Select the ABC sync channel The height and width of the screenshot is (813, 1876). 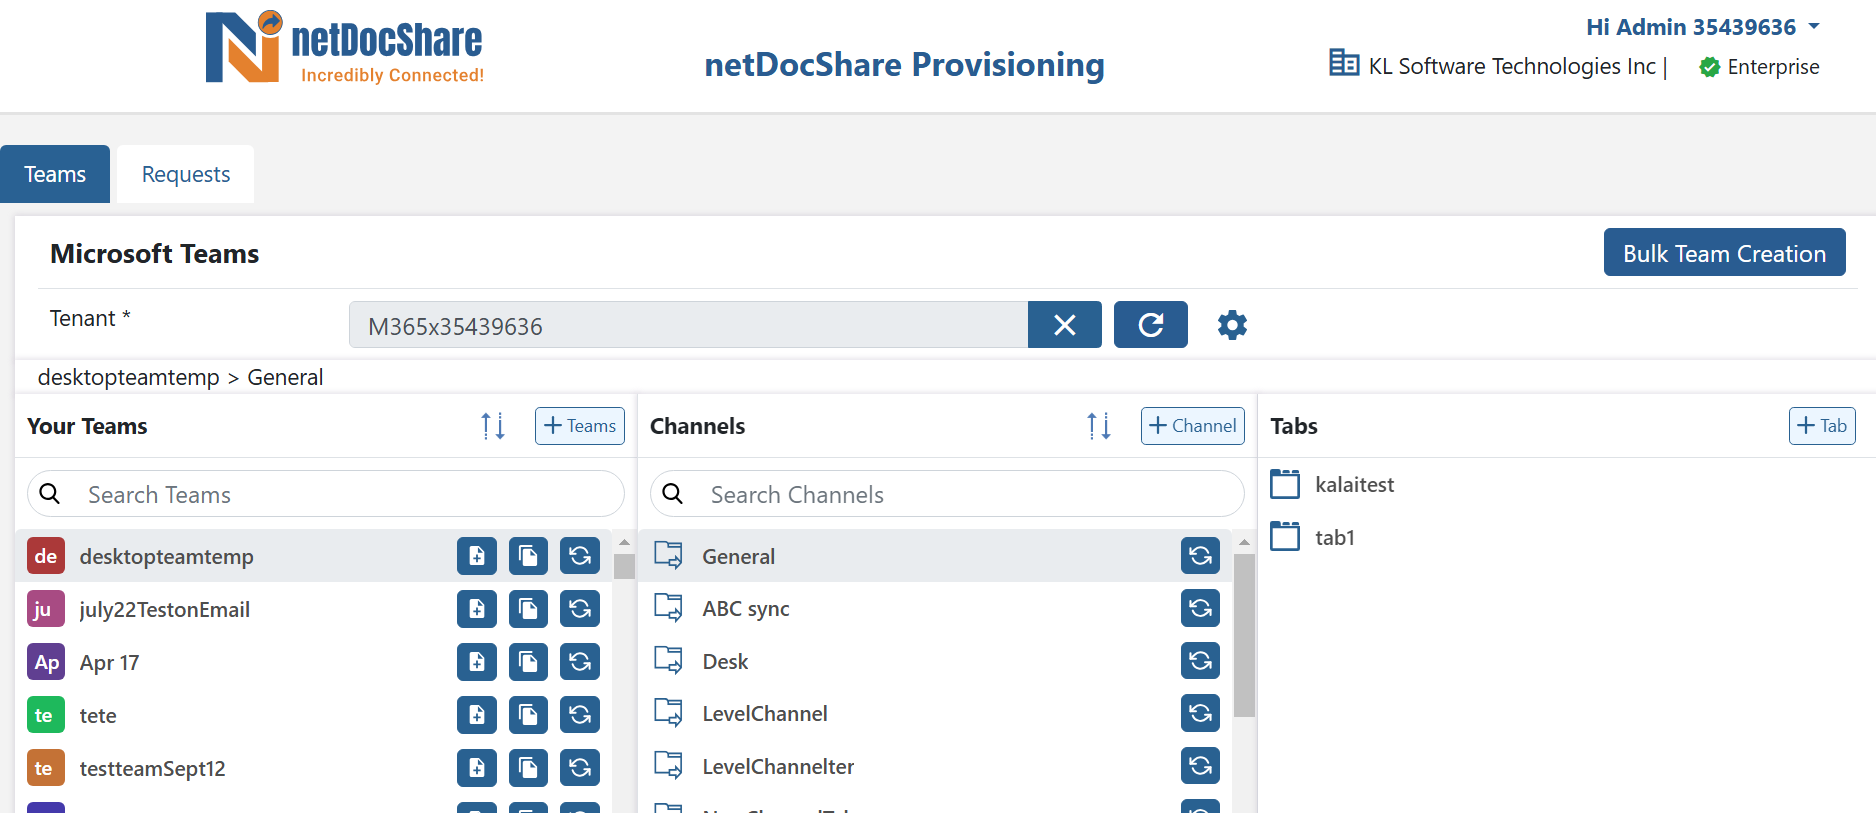click(x=935, y=608)
